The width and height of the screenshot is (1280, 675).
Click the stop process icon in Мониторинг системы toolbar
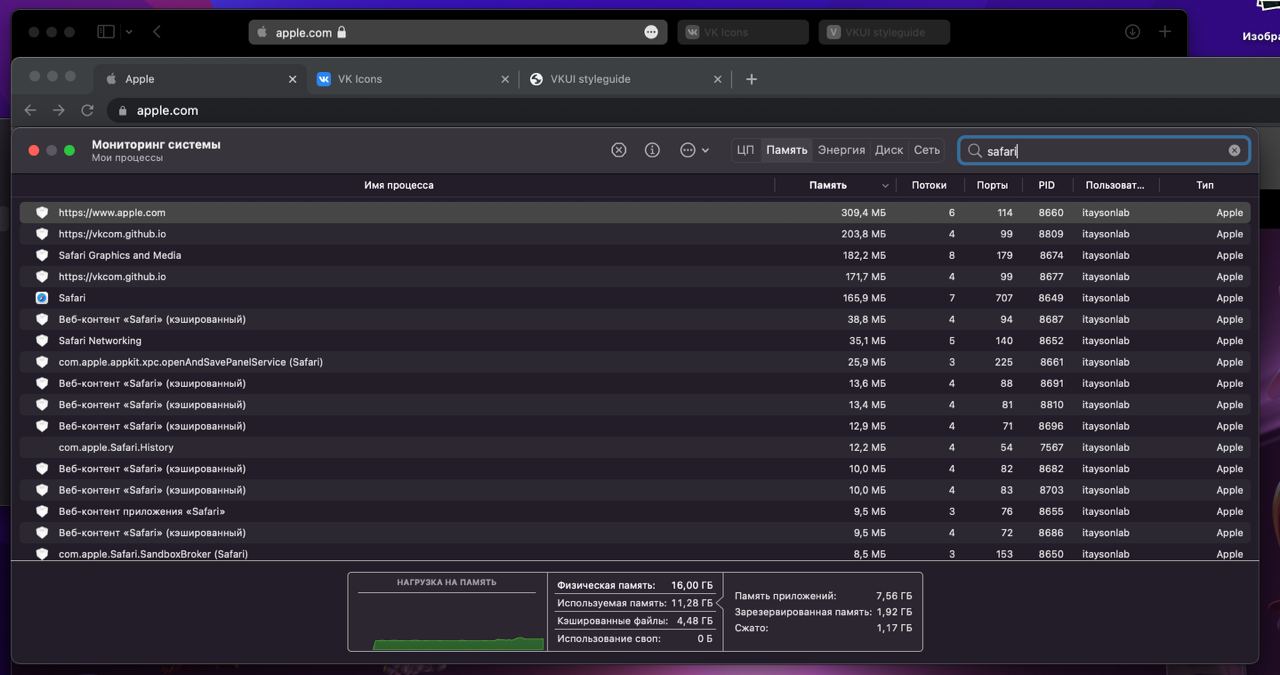(619, 150)
